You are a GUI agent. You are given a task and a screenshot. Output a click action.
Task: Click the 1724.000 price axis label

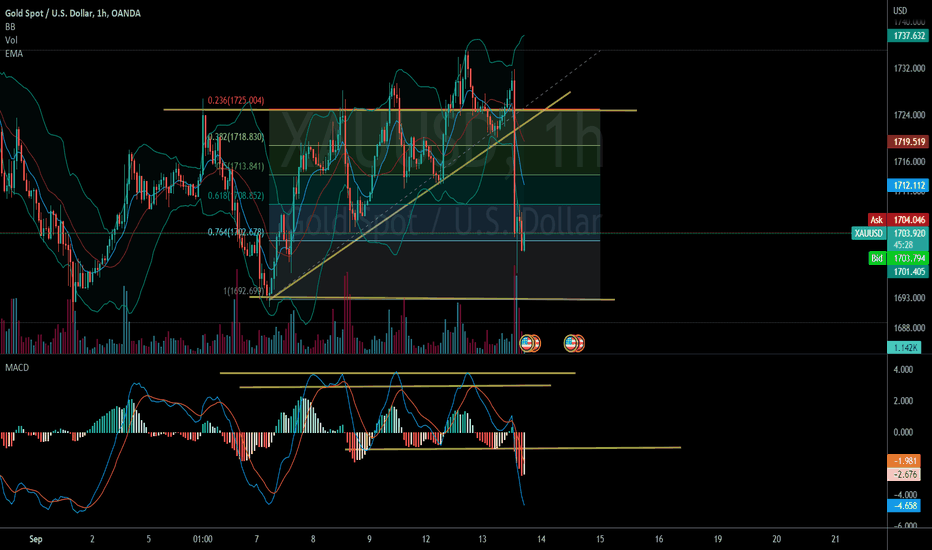pyautogui.click(x=909, y=115)
